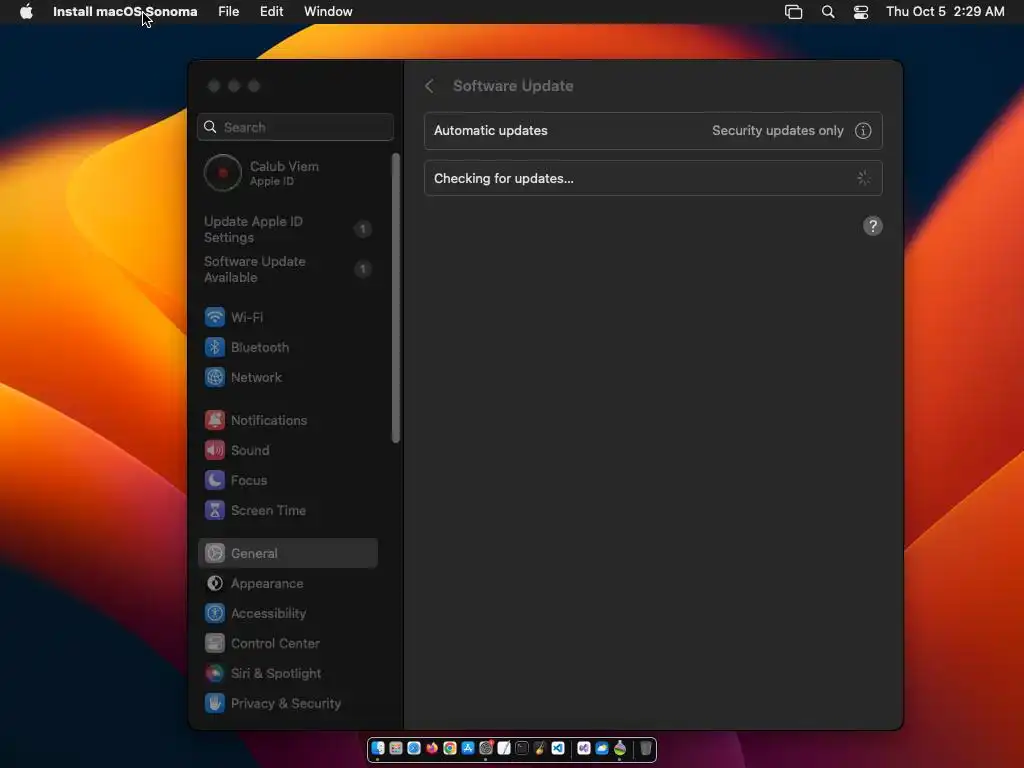1024x768 pixels.
Task: Open Focus settings
Action: click(287, 481)
